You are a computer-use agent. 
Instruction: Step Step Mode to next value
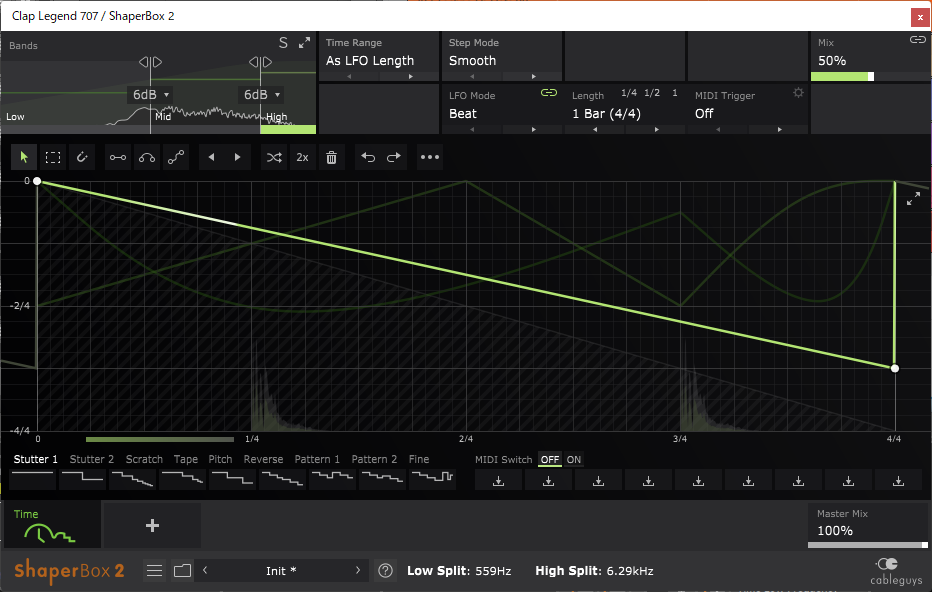[x=533, y=77]
